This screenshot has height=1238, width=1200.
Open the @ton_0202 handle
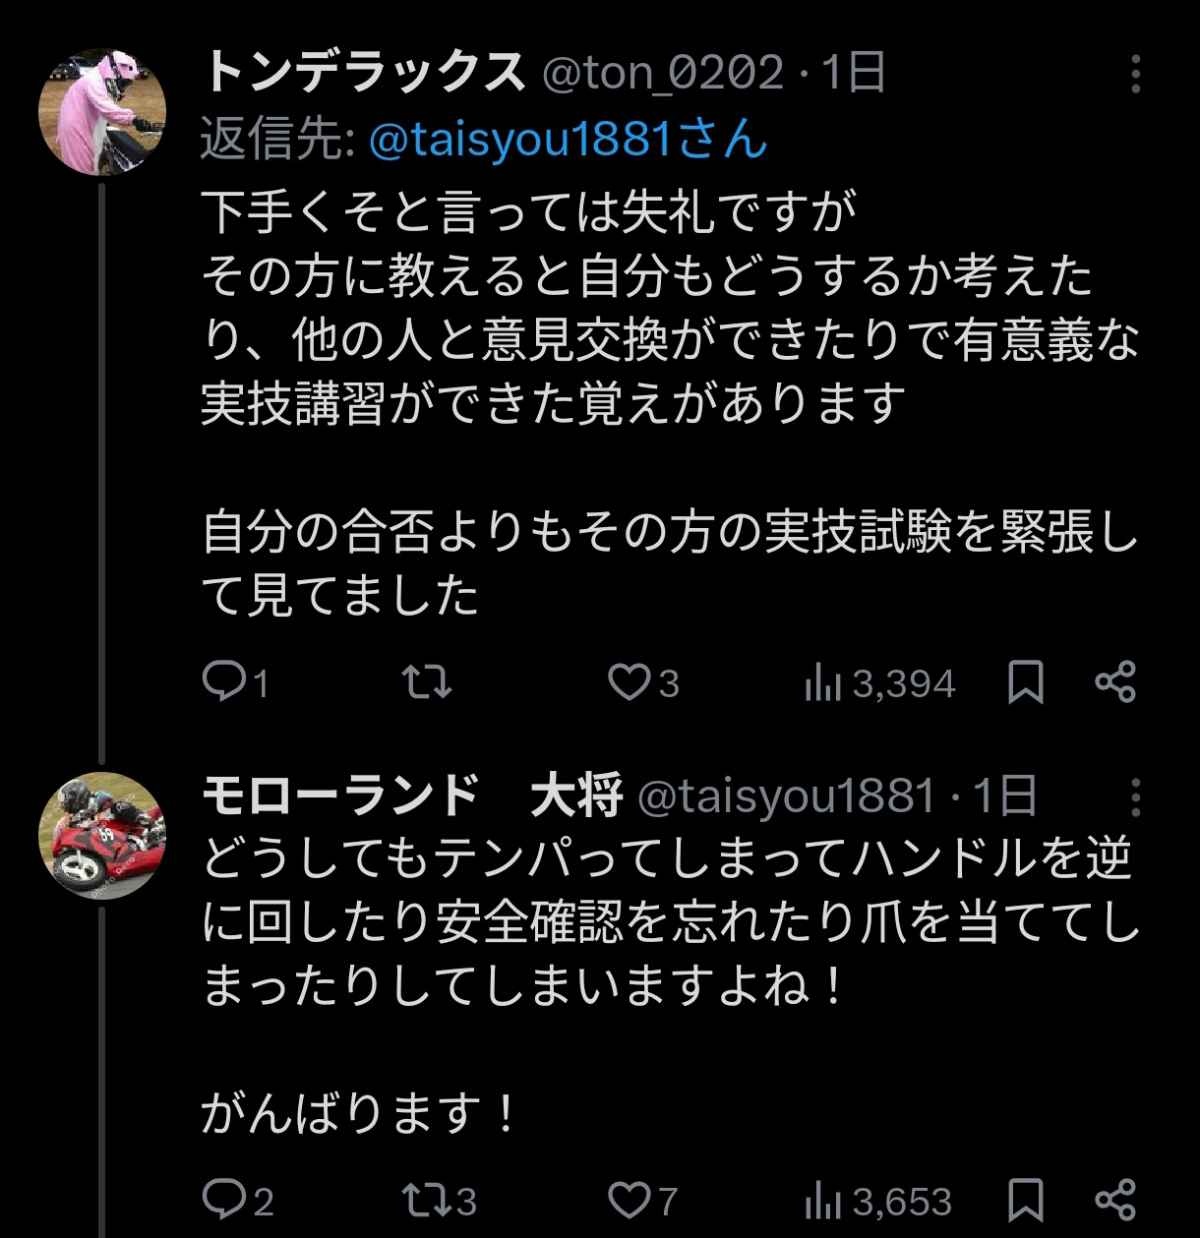pos(662,73)
